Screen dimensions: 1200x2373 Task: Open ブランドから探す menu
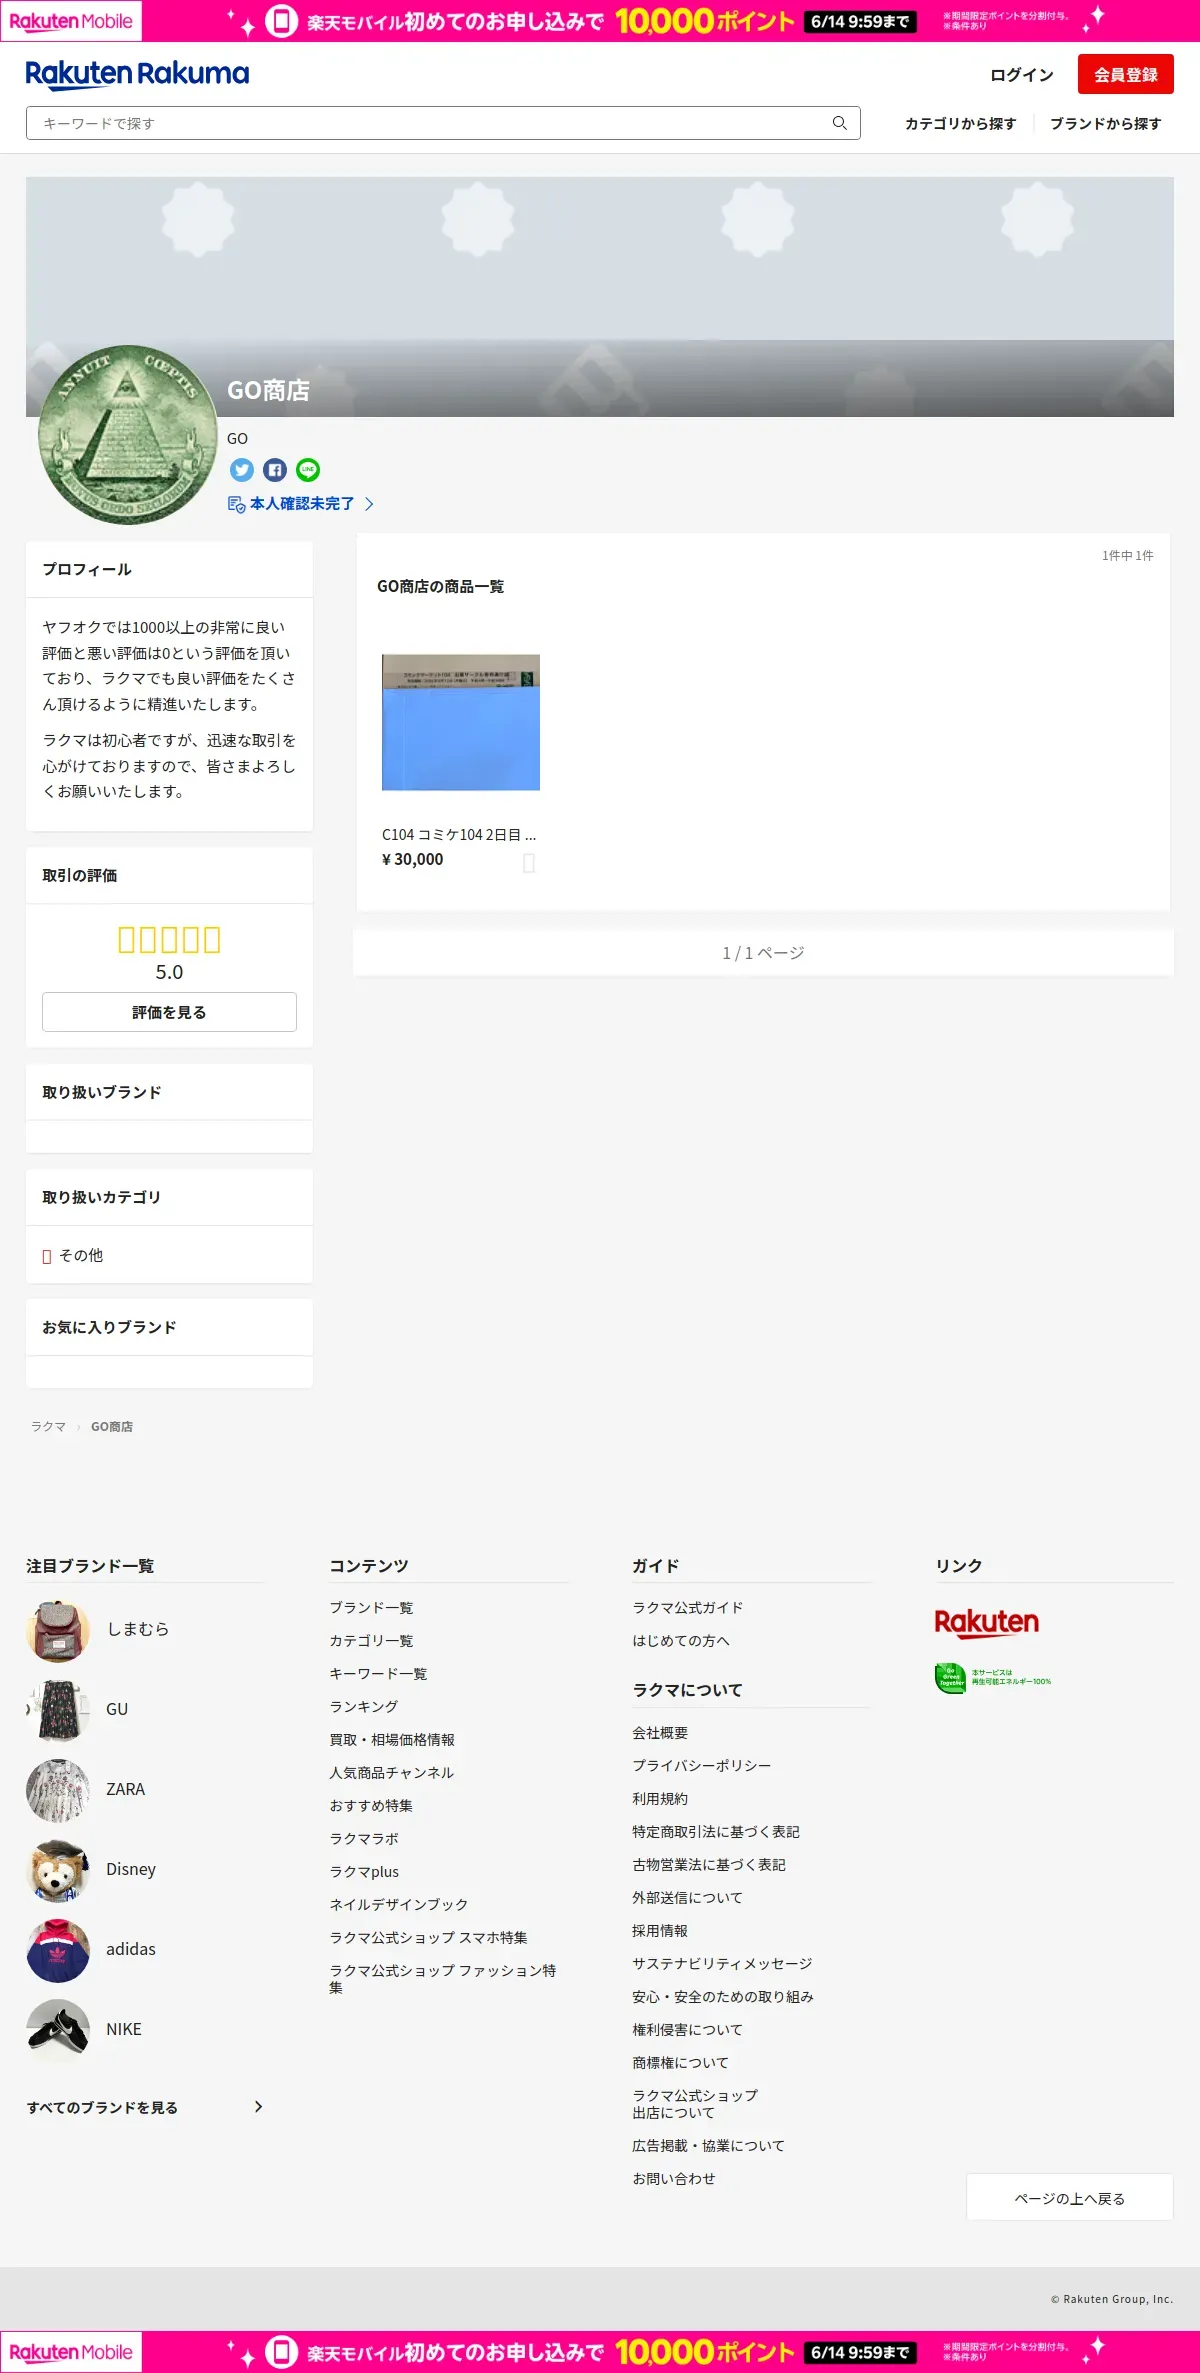(1106, 123)
